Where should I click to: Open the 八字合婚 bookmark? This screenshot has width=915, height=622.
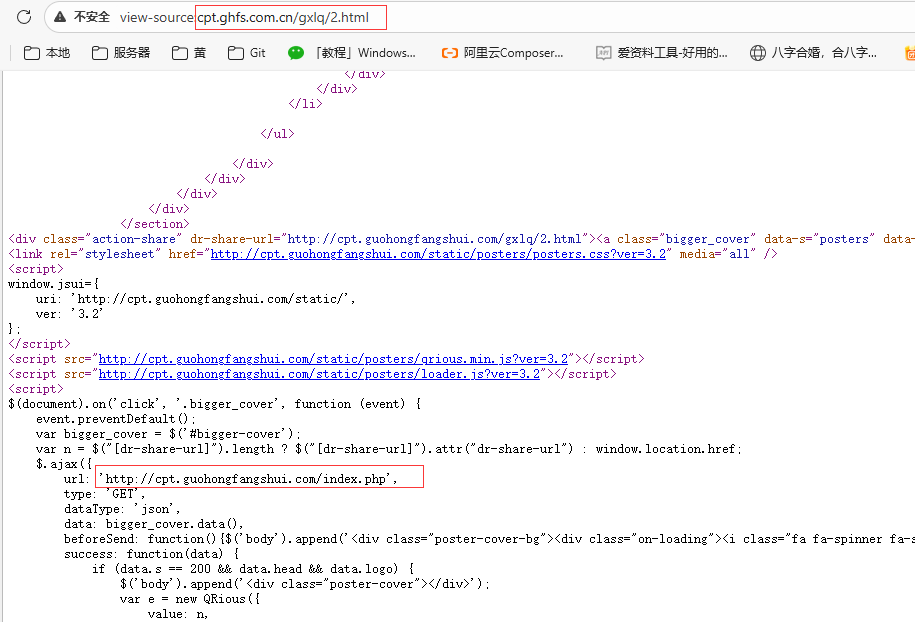pyautogui.click(x=814, y=53)
